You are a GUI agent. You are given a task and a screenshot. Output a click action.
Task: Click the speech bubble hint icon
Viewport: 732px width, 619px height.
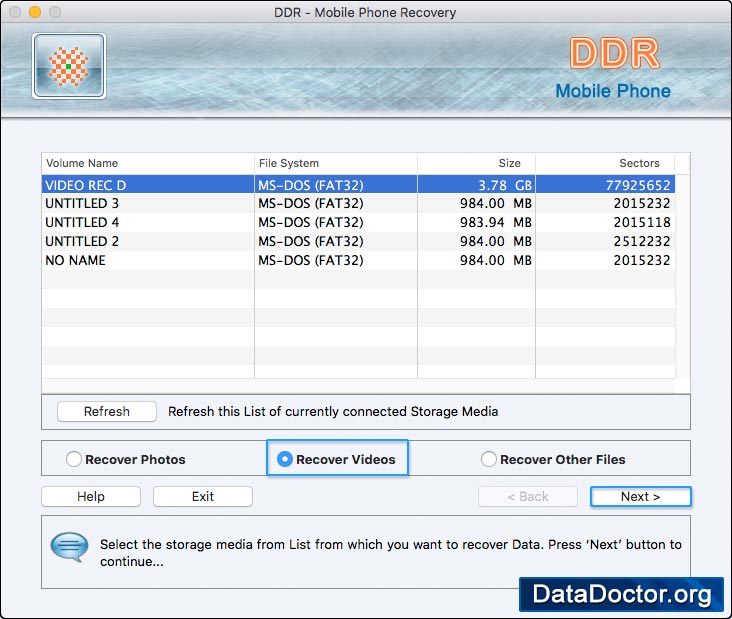(70, 547)
